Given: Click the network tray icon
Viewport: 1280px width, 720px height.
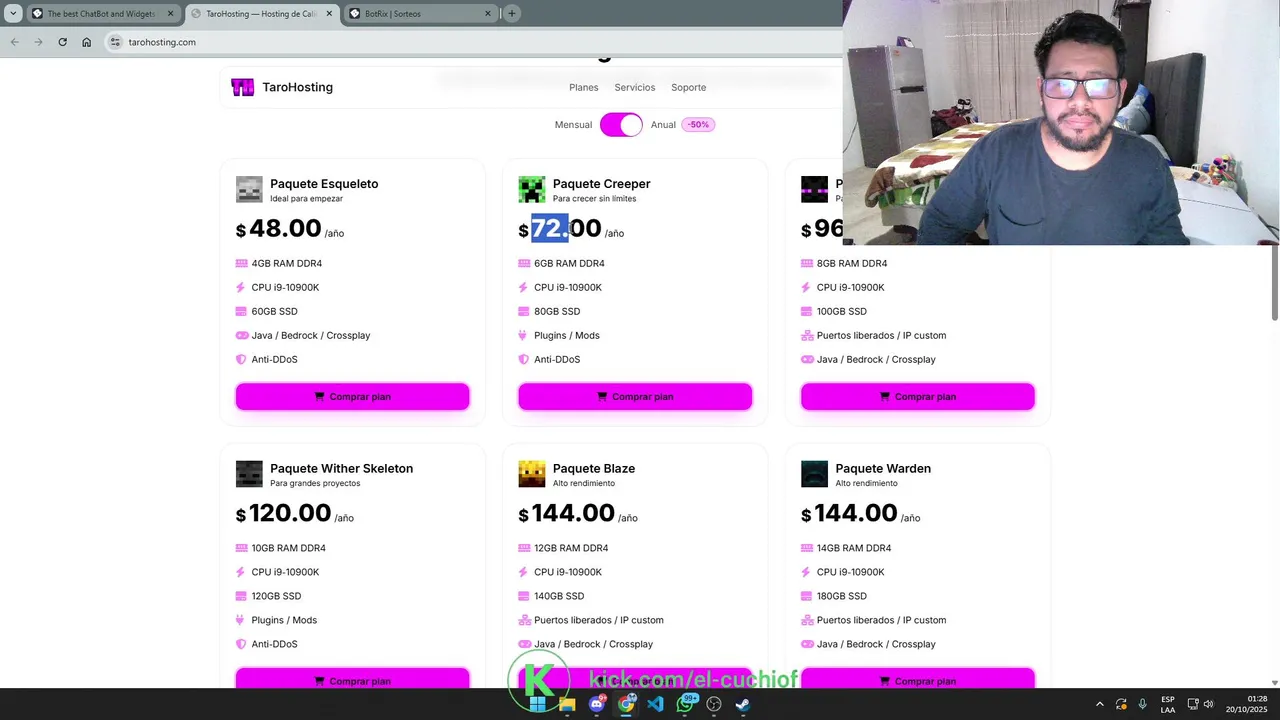Looking at the screenshot, I should [x=1193, y=704].
